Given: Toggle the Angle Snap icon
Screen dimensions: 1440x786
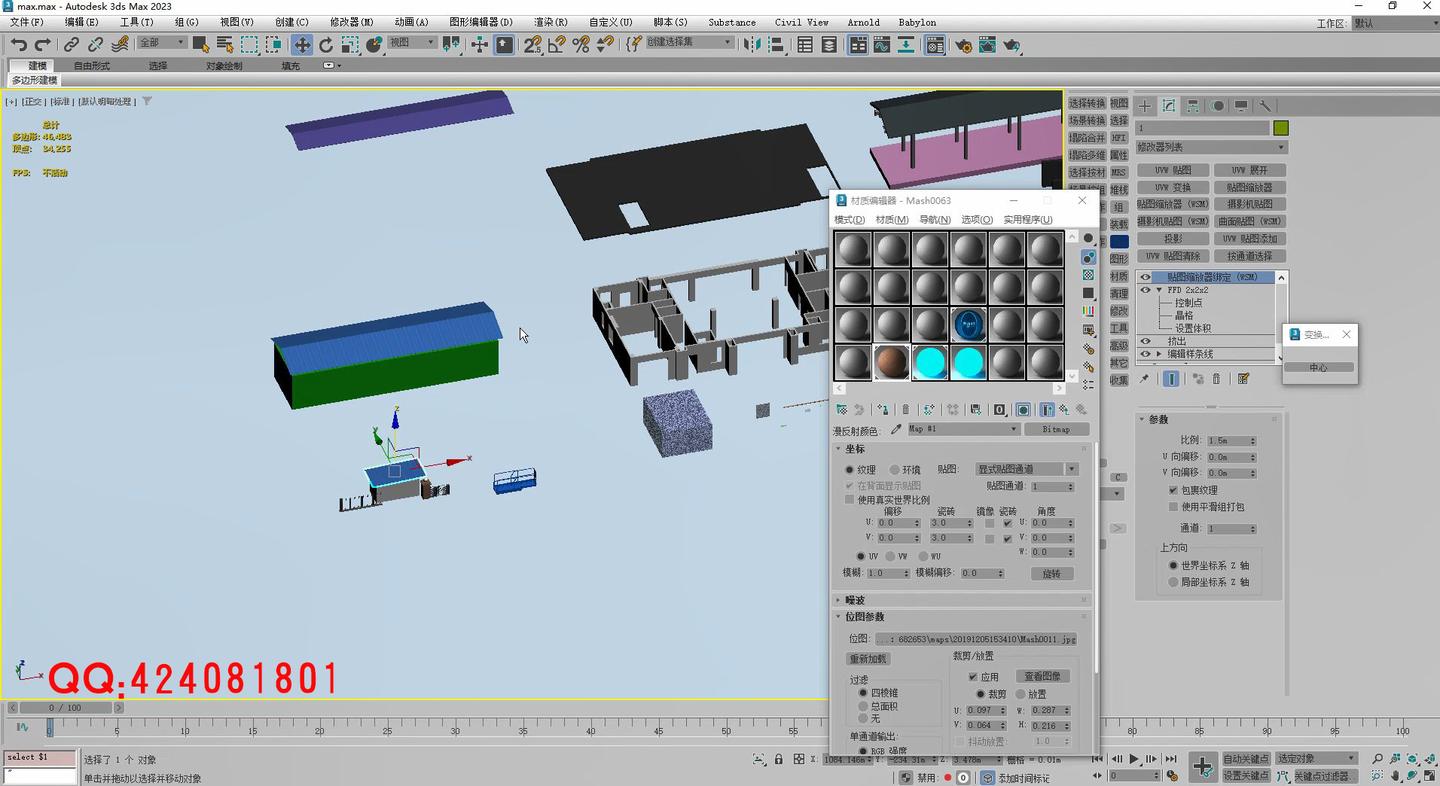Looking at the screenshot, I should [557, 44].
